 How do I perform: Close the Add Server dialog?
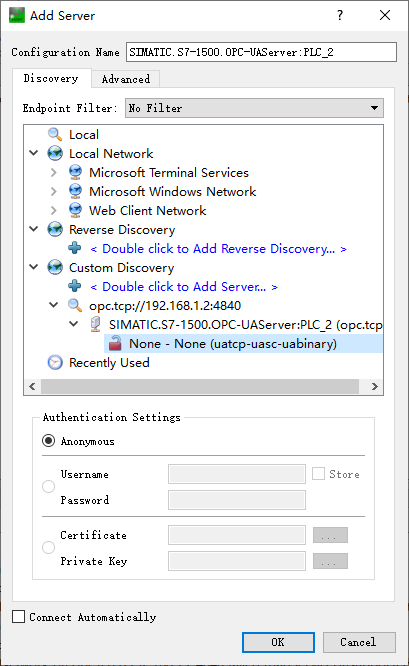click(x=385, y=15)
